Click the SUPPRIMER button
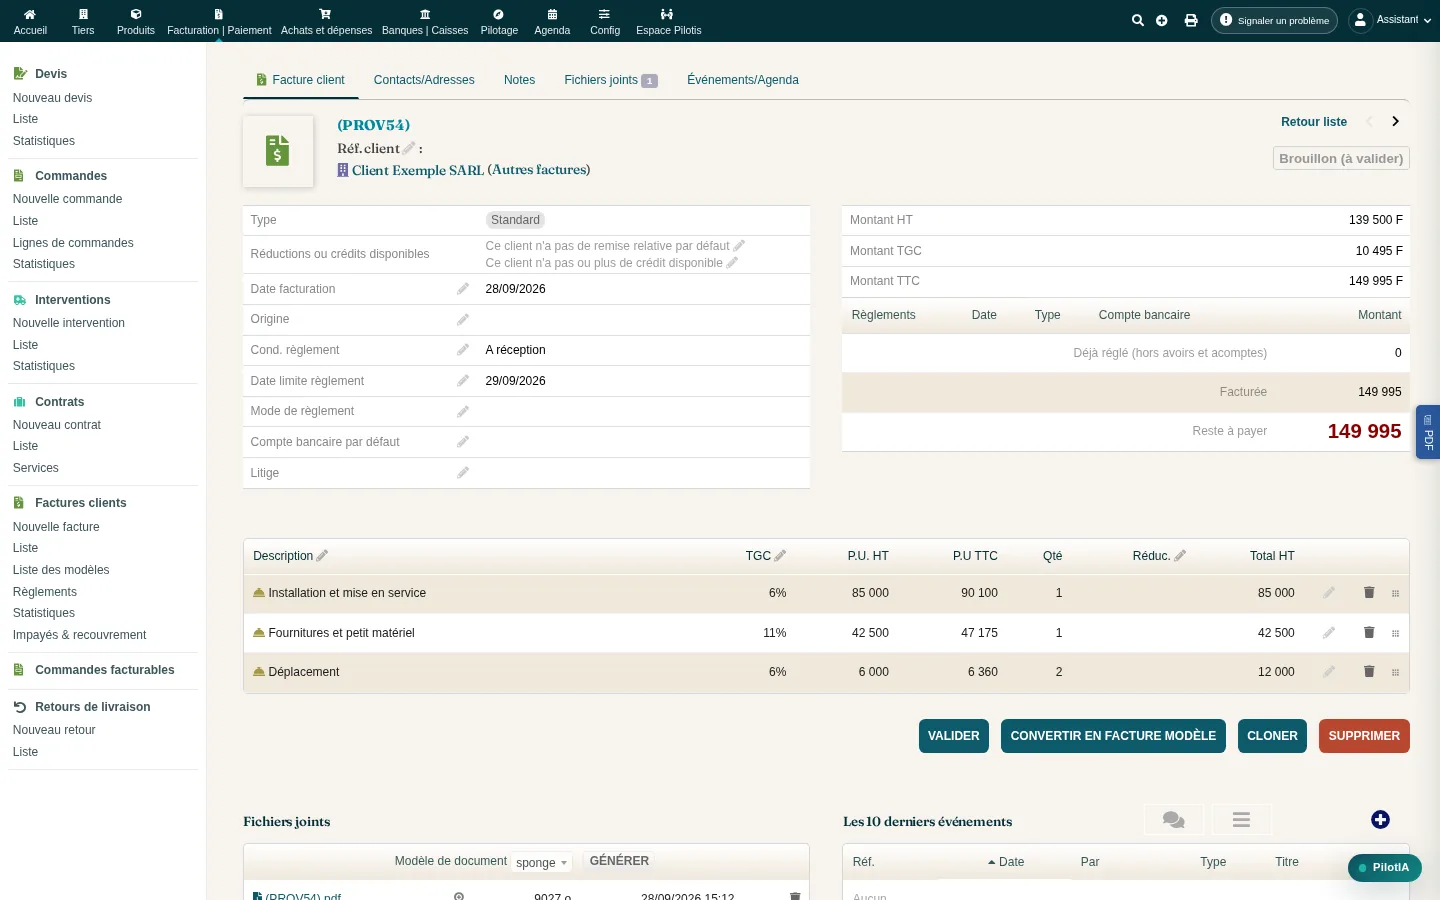Viewport: 1440px width, 900px height. [x=1364, y=736]
